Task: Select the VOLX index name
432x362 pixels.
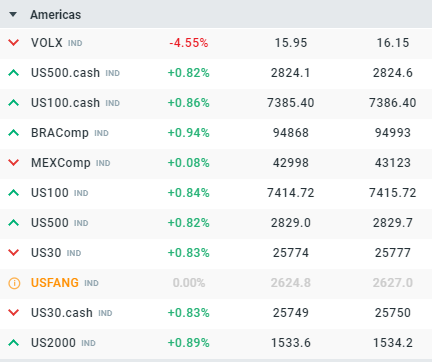Action: 47,43
